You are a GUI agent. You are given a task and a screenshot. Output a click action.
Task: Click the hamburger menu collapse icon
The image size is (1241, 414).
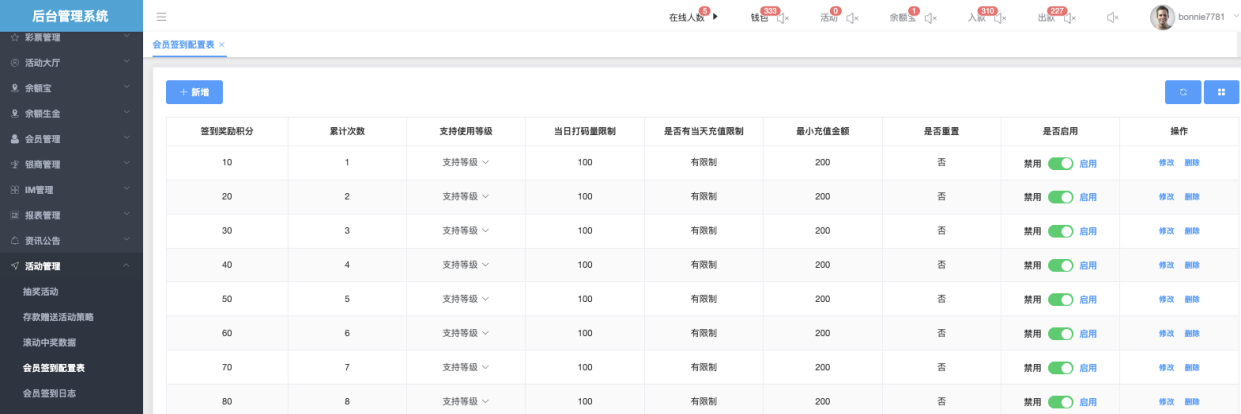point(161,17)
